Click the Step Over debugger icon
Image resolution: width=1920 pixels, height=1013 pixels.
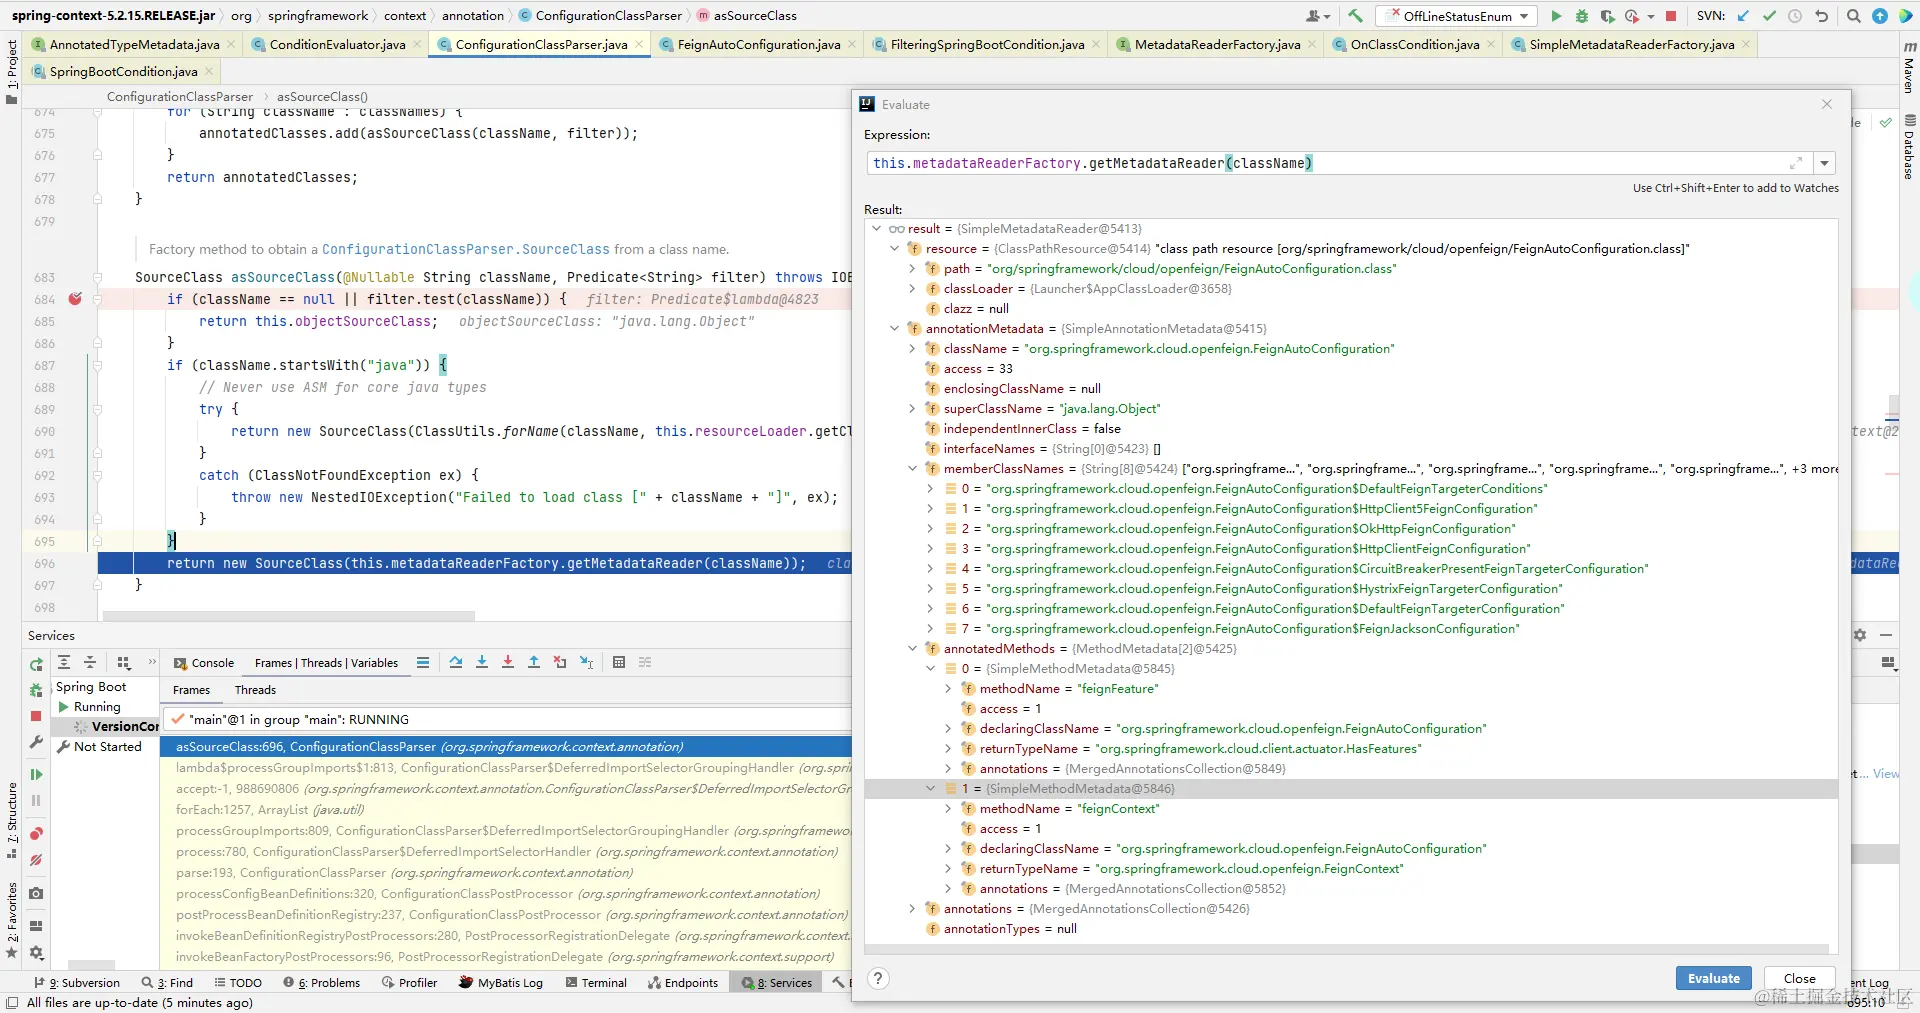(x=456, y=662)
